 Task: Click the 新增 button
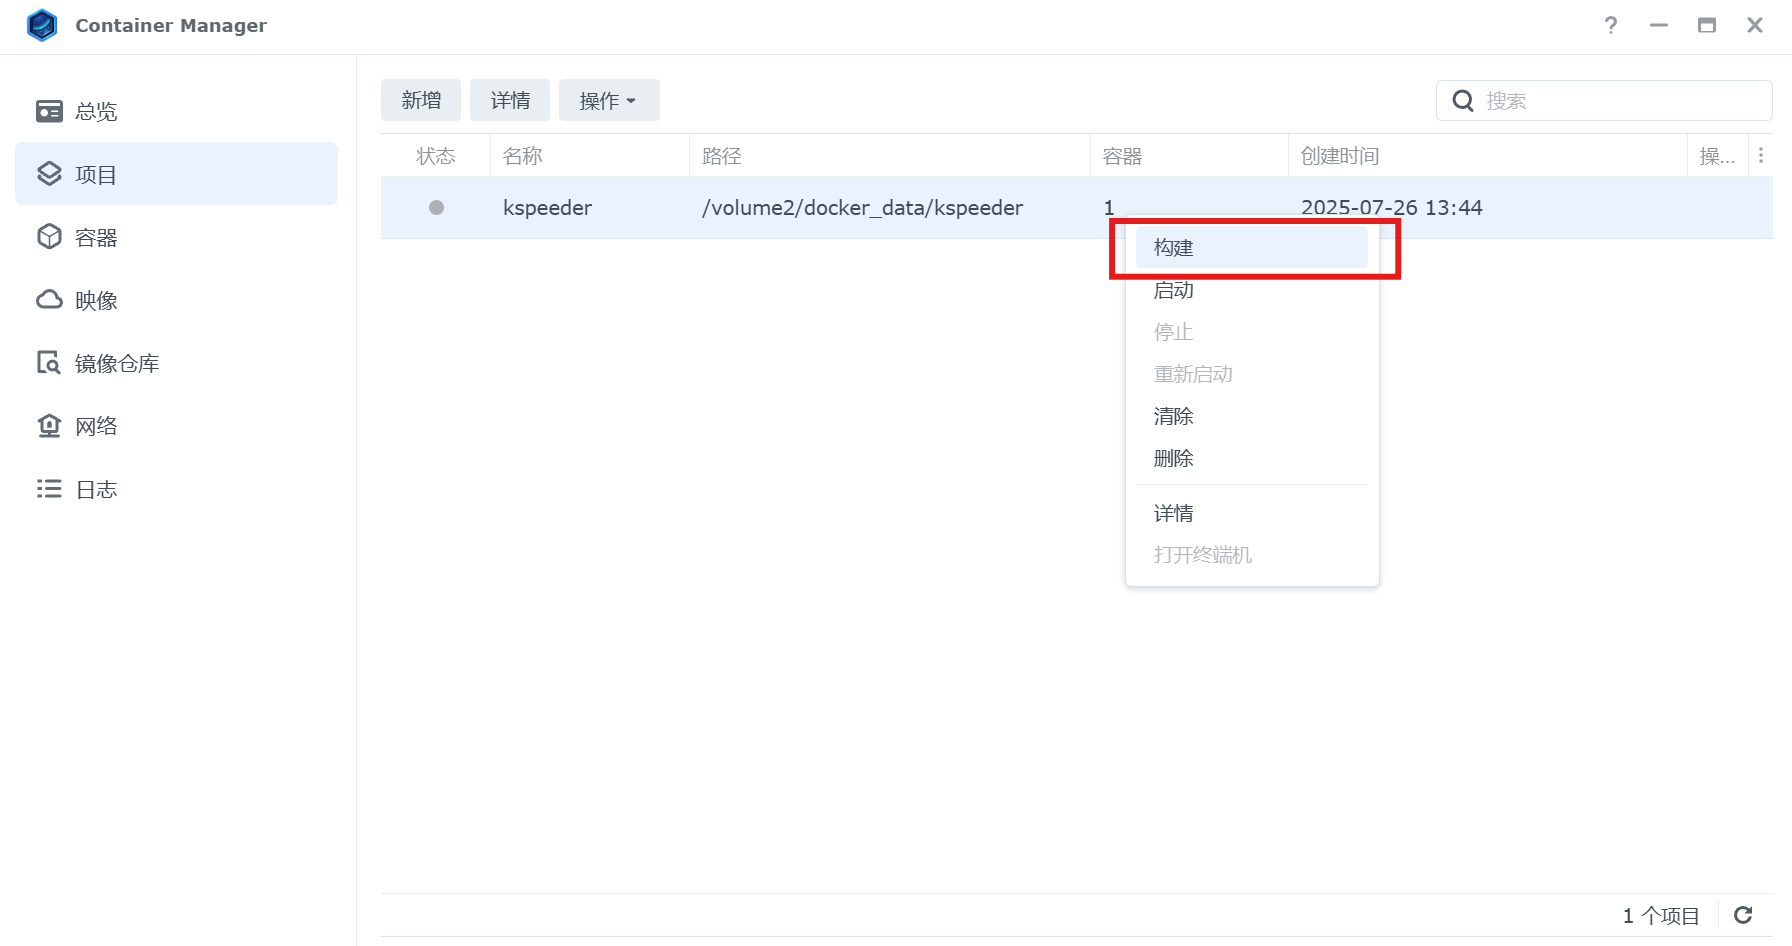(x=421, y=101)
